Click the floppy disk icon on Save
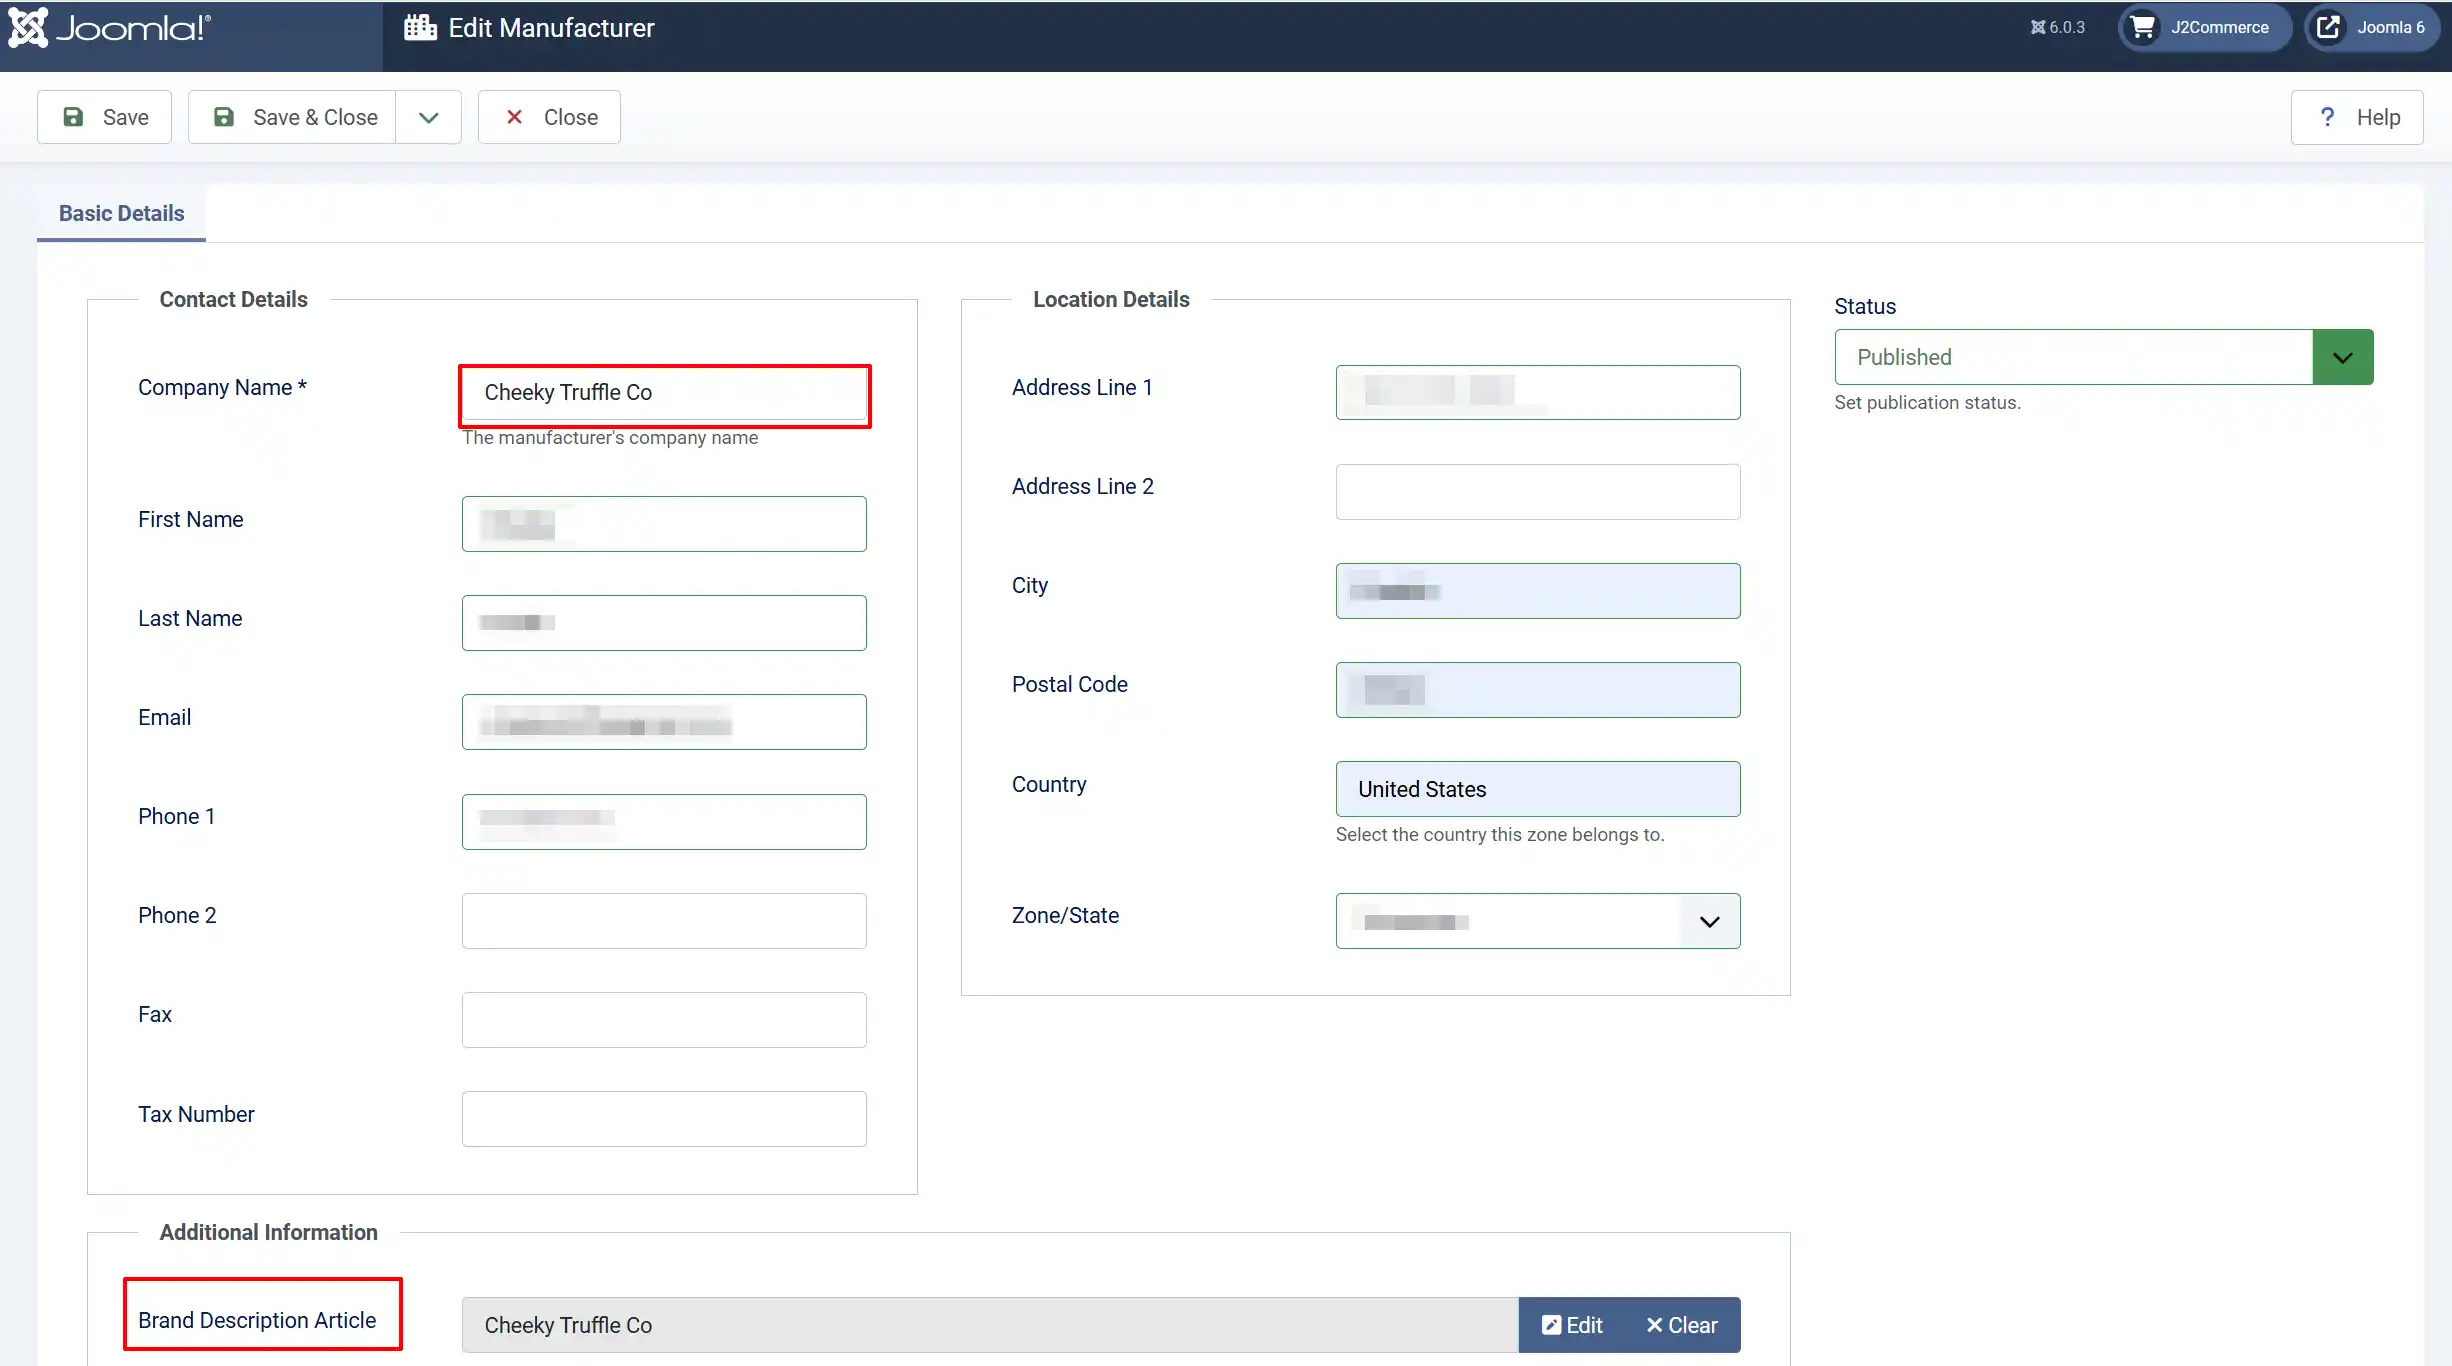 click(x=73, y=117)
